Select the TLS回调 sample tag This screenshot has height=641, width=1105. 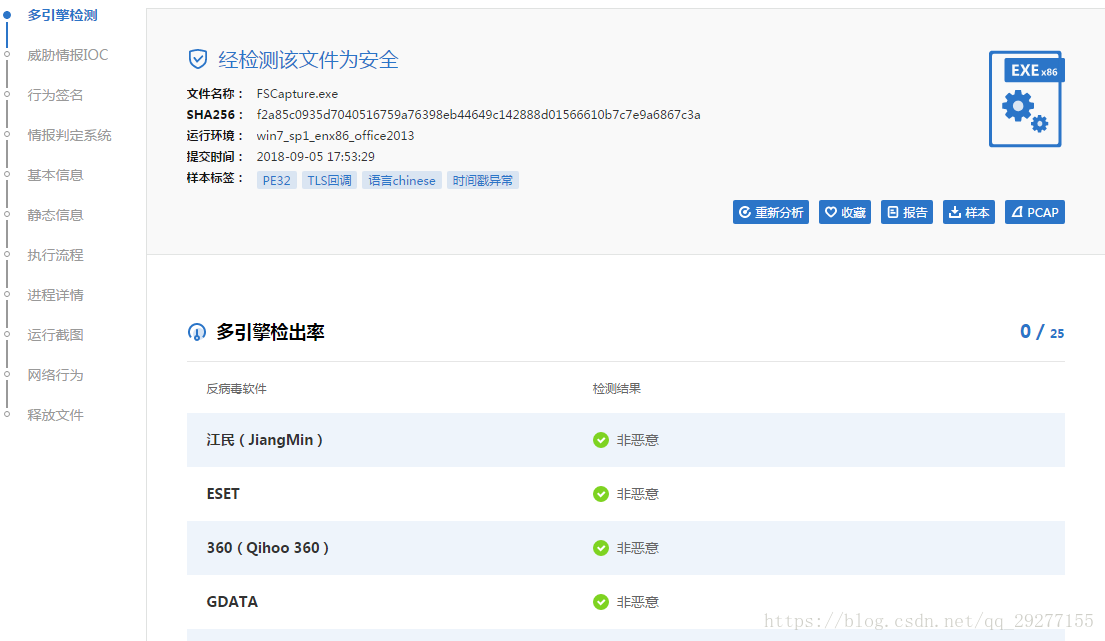coord(329,180)
